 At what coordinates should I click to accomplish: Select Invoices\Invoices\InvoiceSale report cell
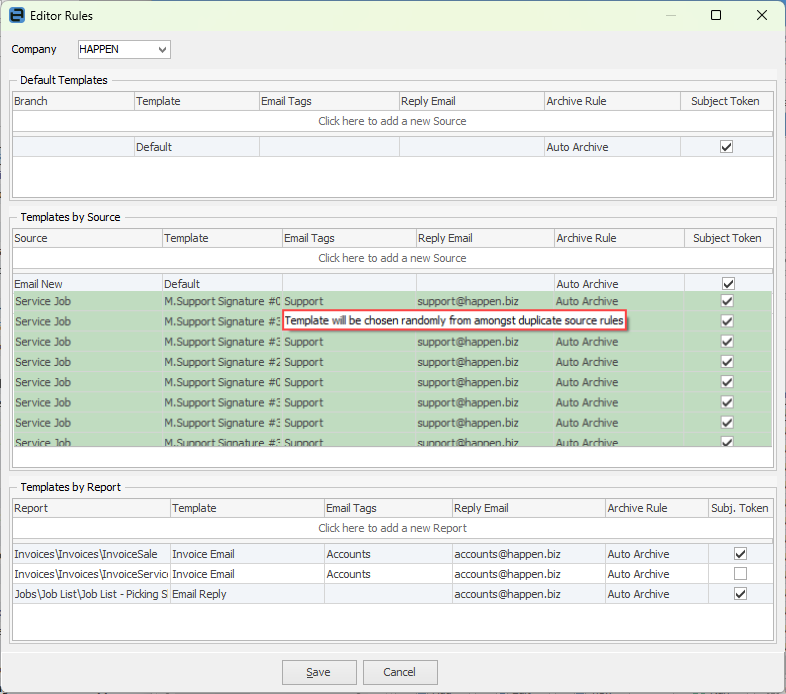point(91,554)
